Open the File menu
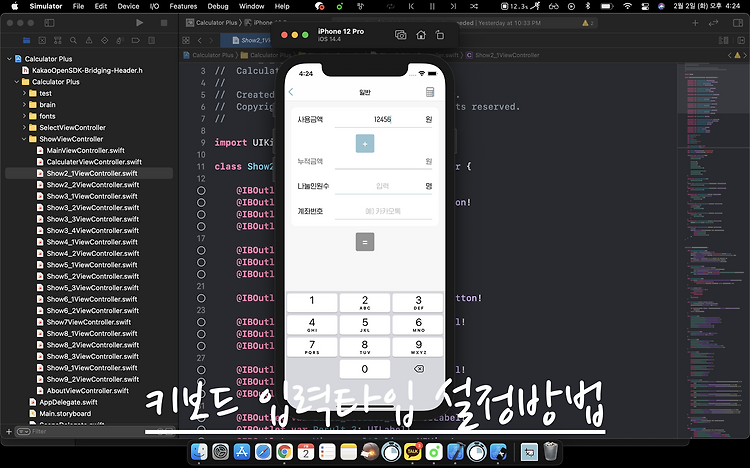Image resolution: width=750 pixels, height=468 pixels. (78, 6)
